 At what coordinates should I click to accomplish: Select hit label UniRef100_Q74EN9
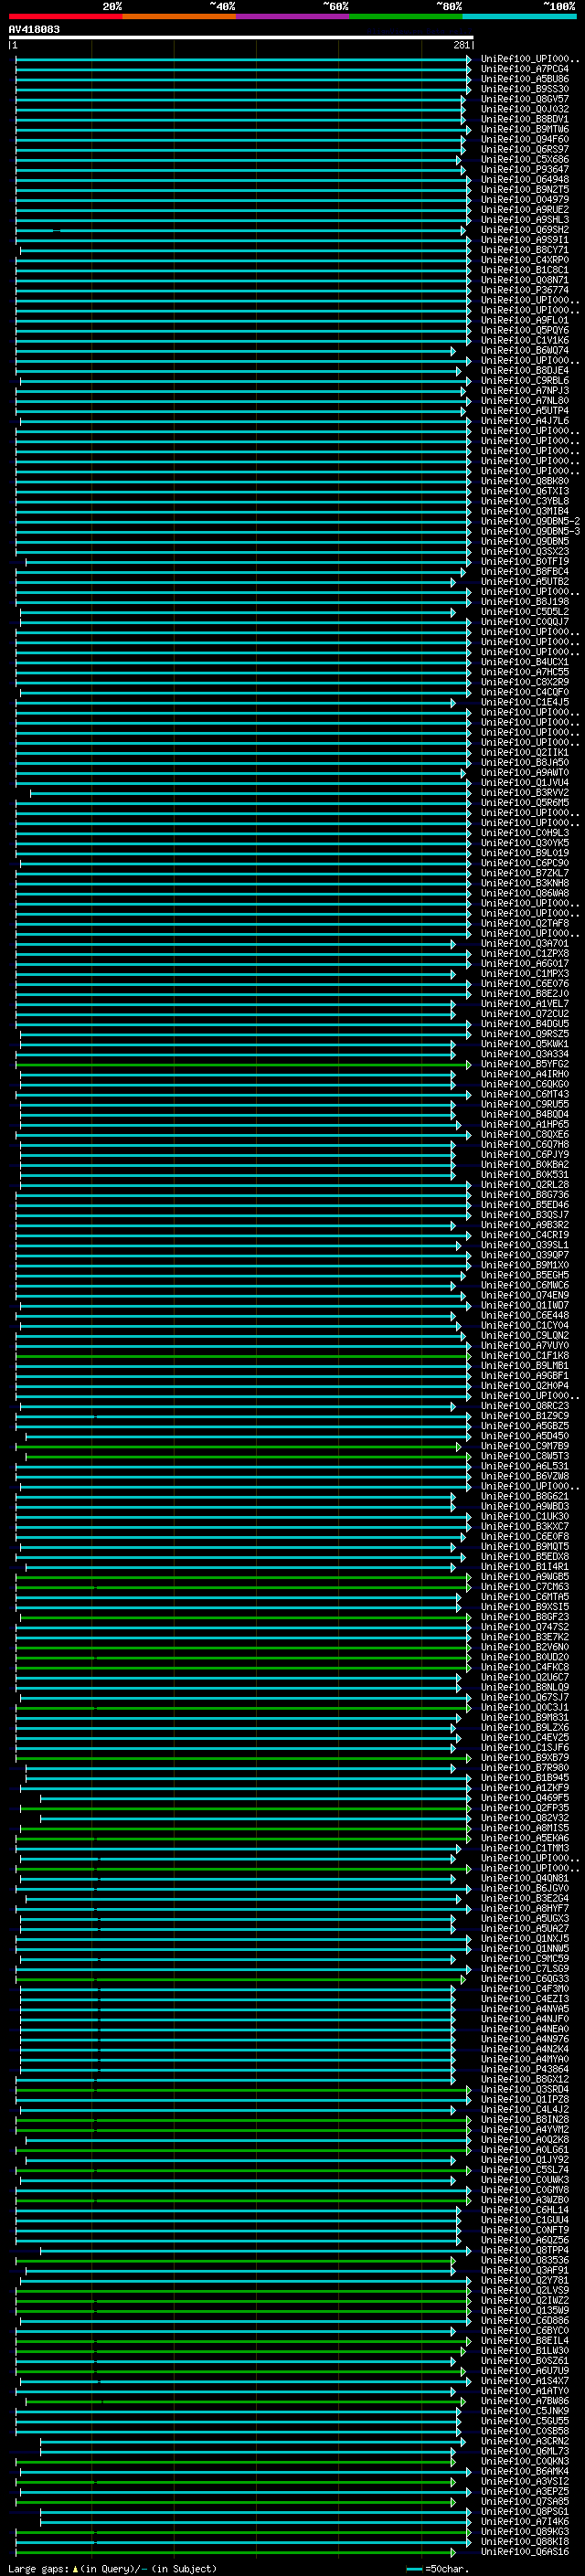coord(525,1295)
